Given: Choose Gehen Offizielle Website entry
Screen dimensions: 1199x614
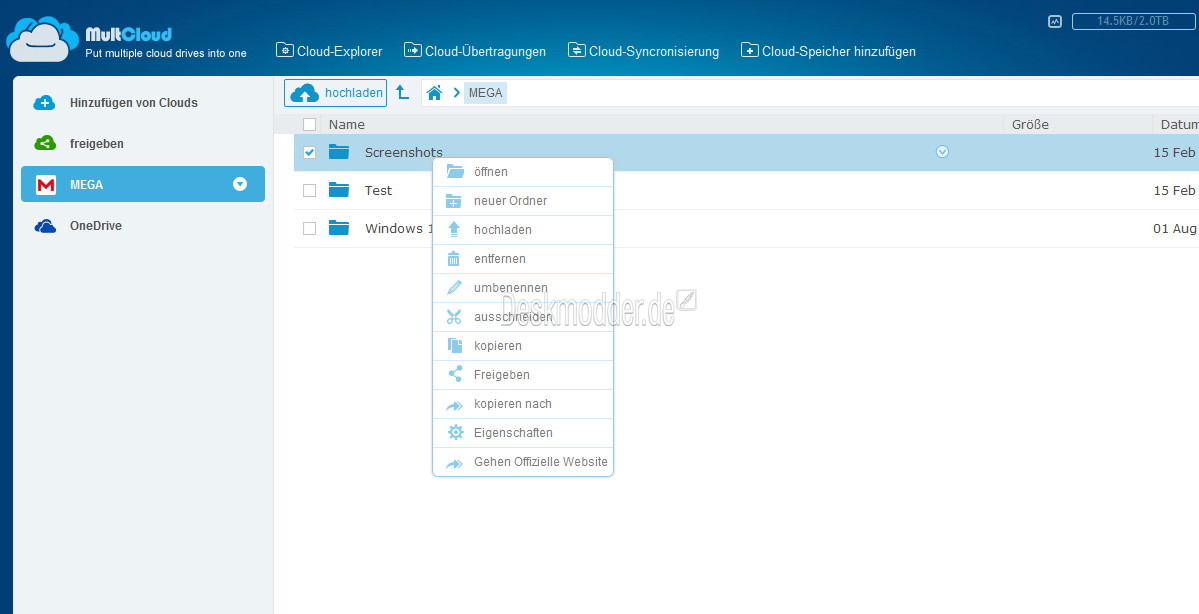Looking at the screenshot, I should pyautogui.click(x=523, y=462).
